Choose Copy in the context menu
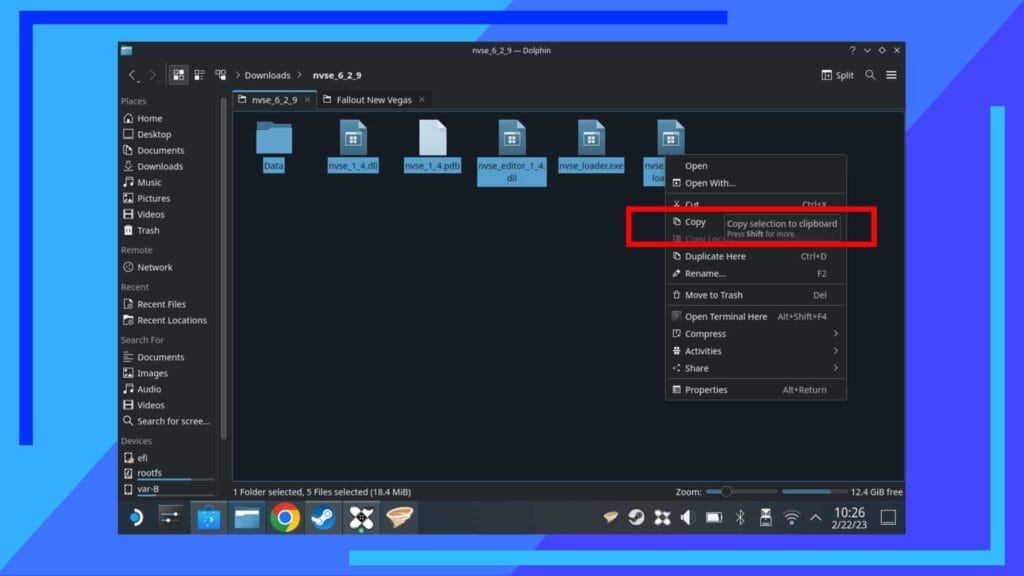The height and width of the screenshot is (576, 1024). (x=695, y=222)
